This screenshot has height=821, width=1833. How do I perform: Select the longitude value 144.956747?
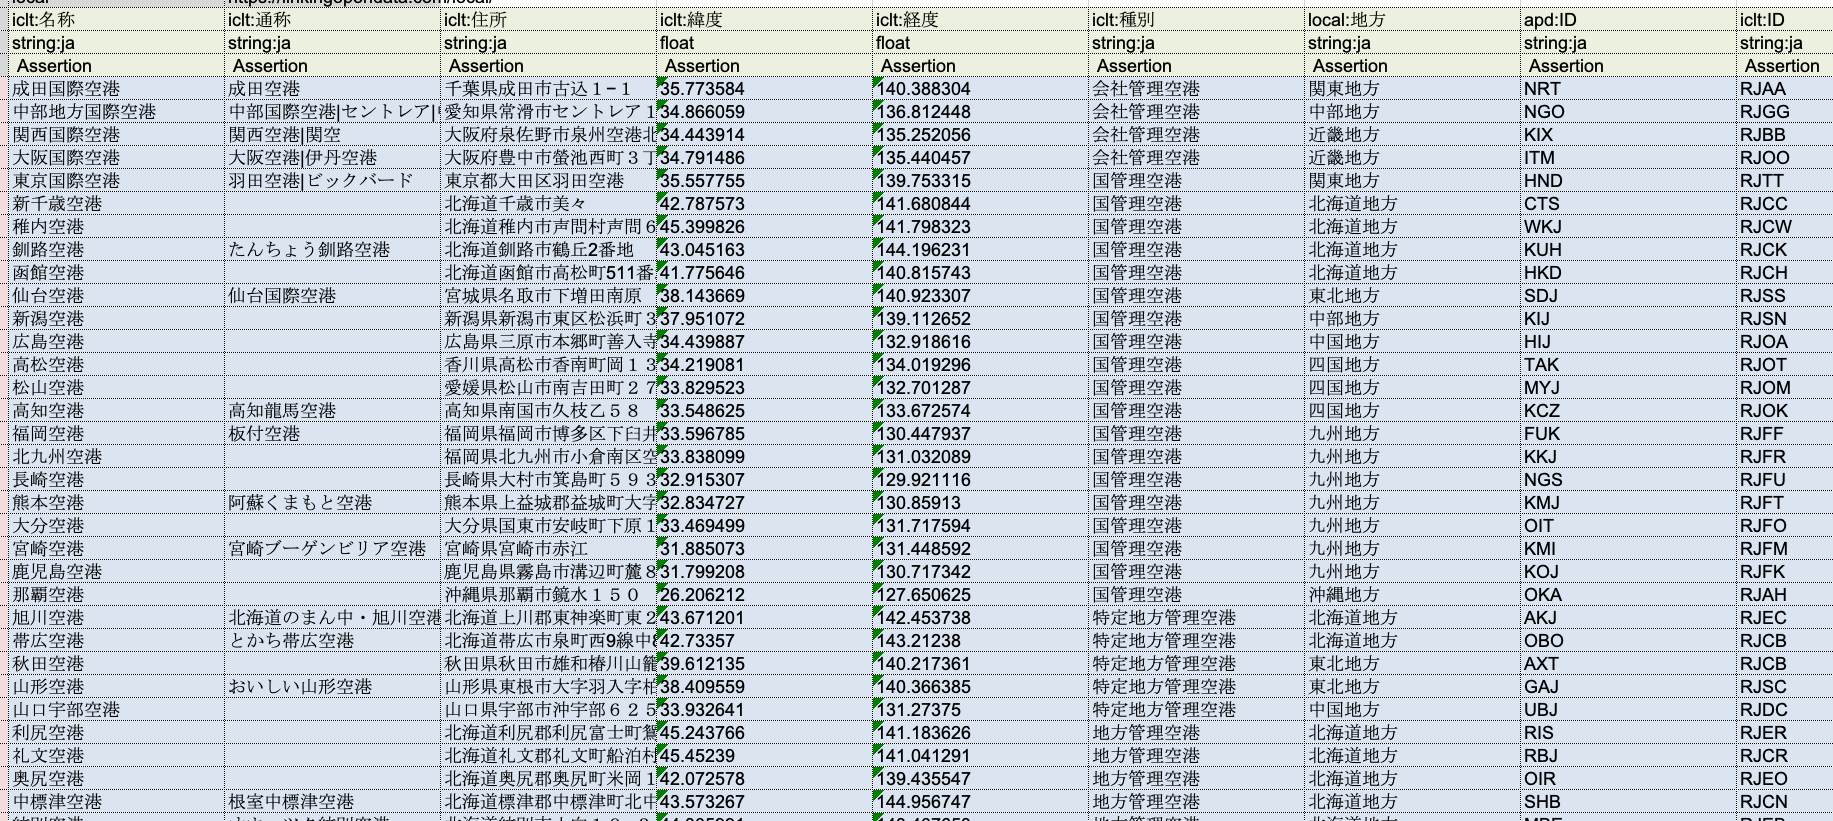pyautogui.click(x=981, y=802)
